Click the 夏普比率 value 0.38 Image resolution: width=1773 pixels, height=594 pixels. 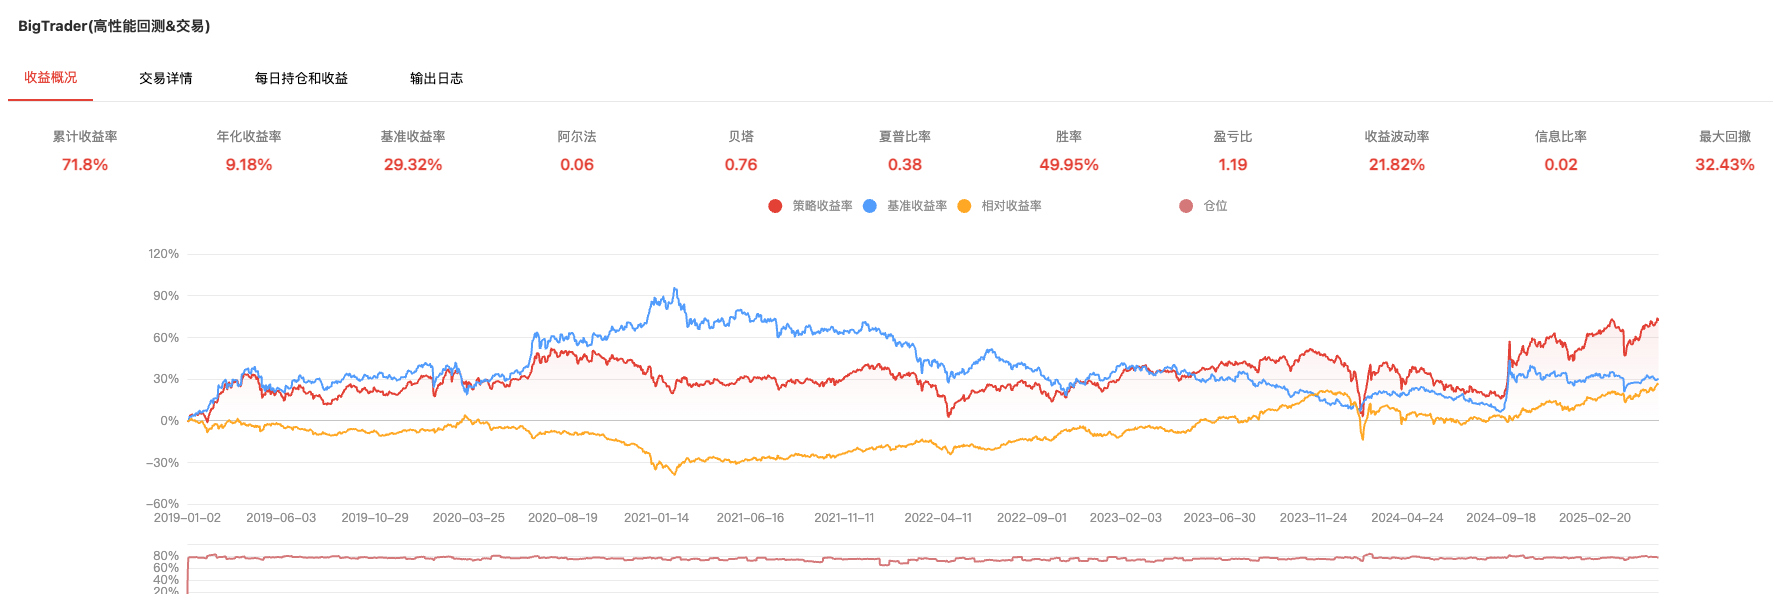tap(905, 165)
